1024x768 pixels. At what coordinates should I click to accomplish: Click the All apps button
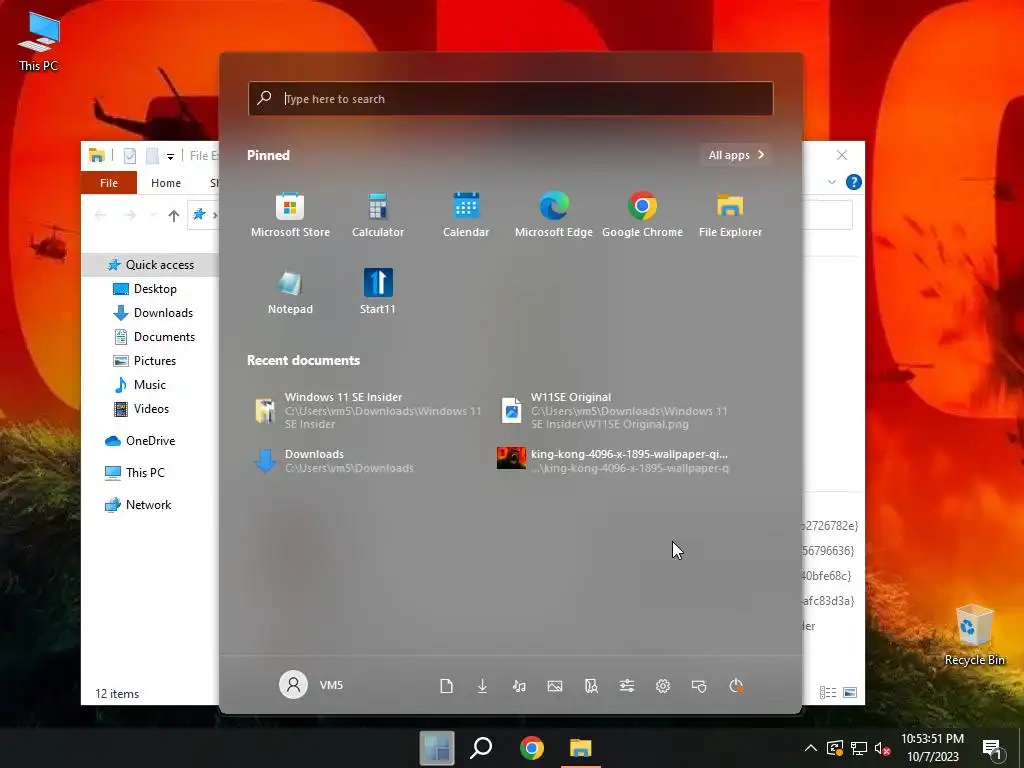736,155
